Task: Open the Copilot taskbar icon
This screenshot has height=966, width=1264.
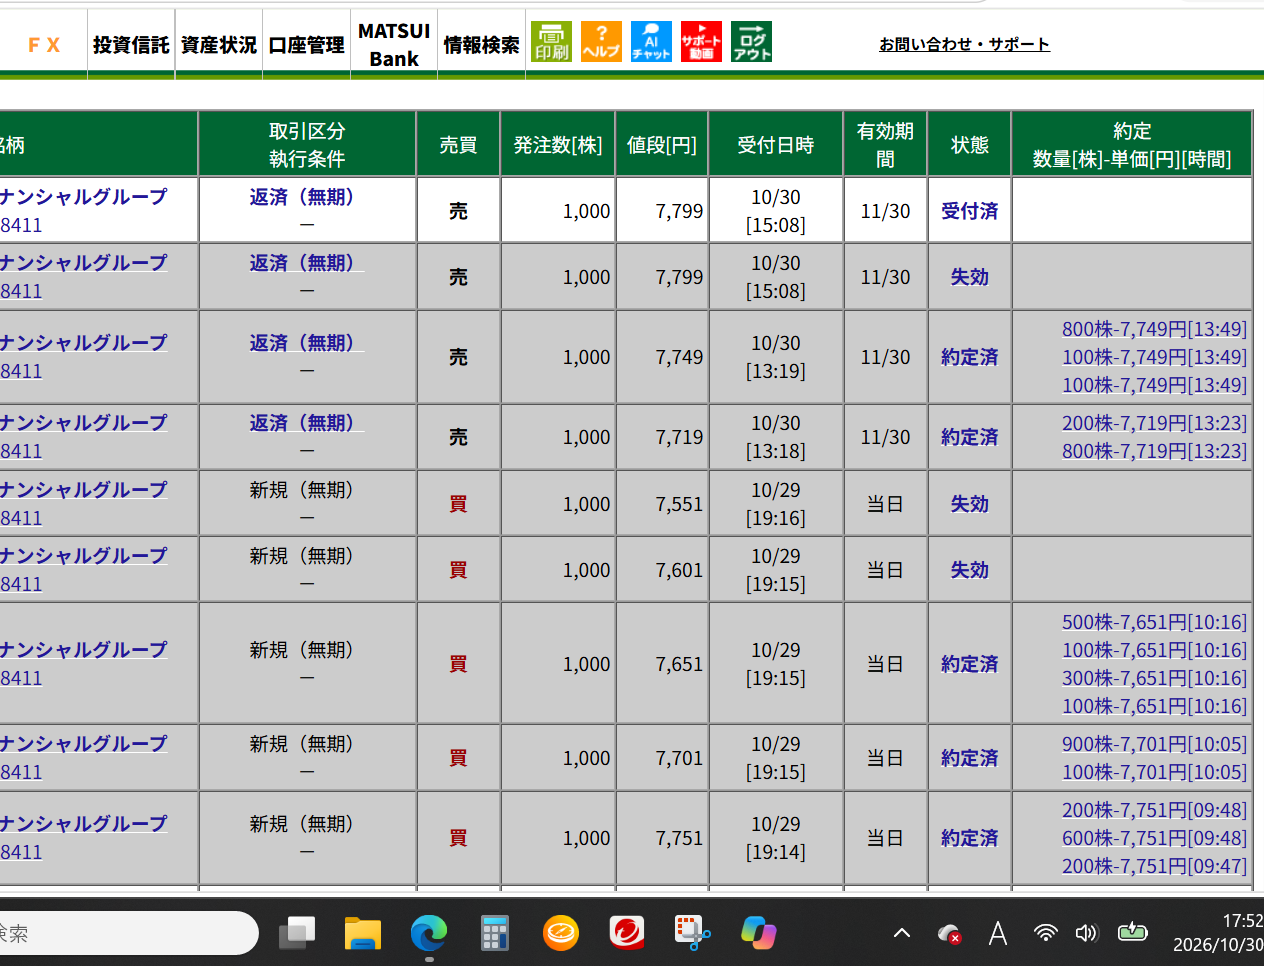Action: pyautogui.click(x=759, y=933)
